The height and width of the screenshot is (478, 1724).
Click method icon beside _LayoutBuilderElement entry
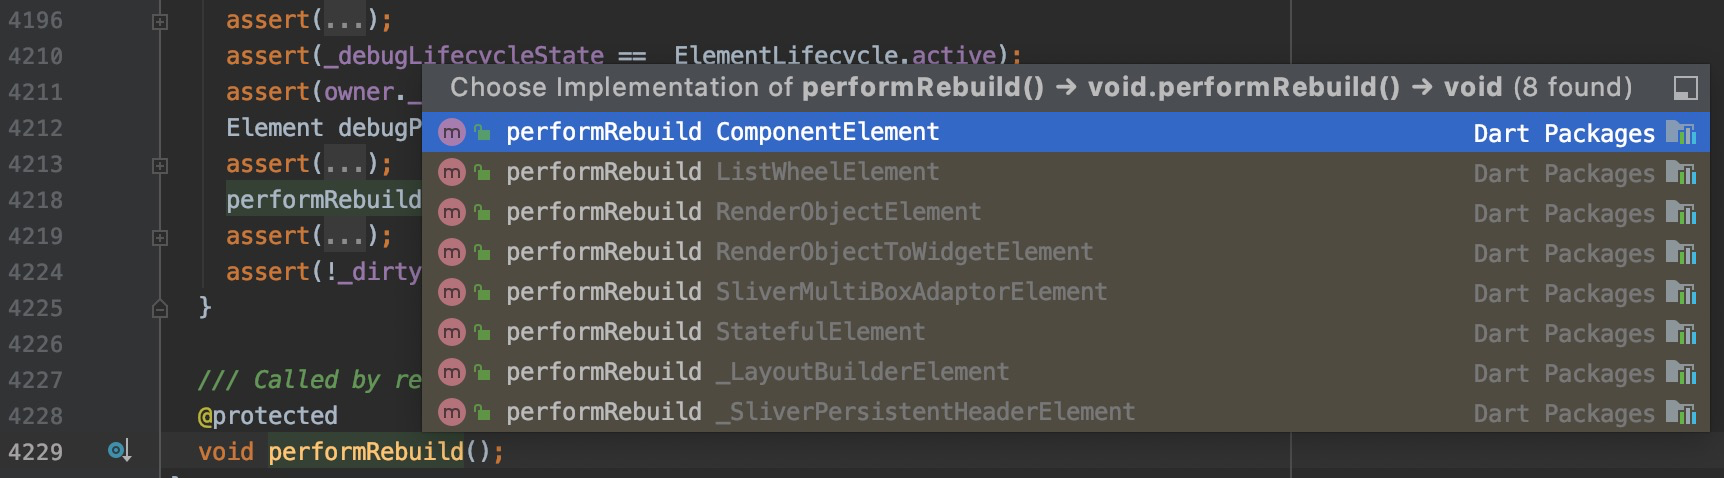(452, 372)
